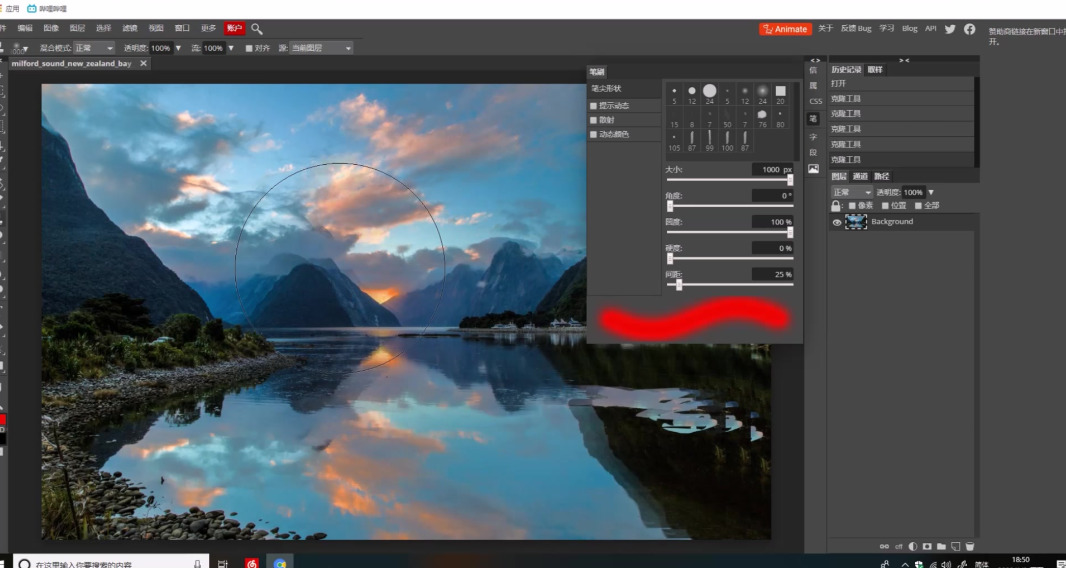This screenshot has height=568, width=1066.
Task: Toggle the 笔 brush panel icon
Action: tap(813, 118)
